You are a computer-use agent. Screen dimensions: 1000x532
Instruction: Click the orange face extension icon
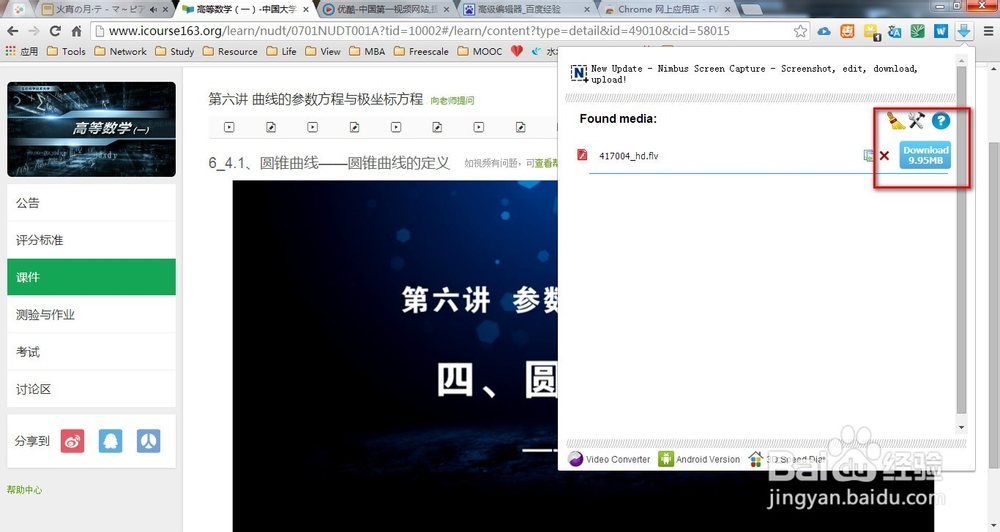[x=847, y=31]
